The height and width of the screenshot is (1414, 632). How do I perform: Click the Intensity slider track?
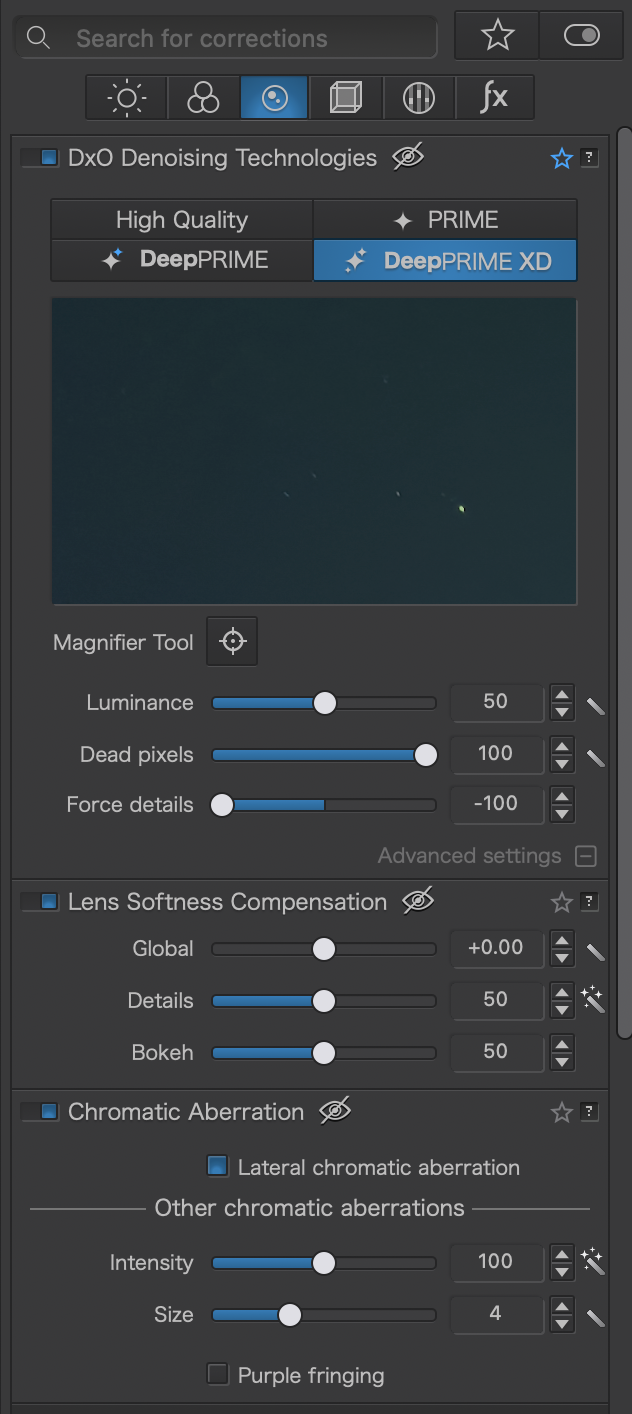324,1263
